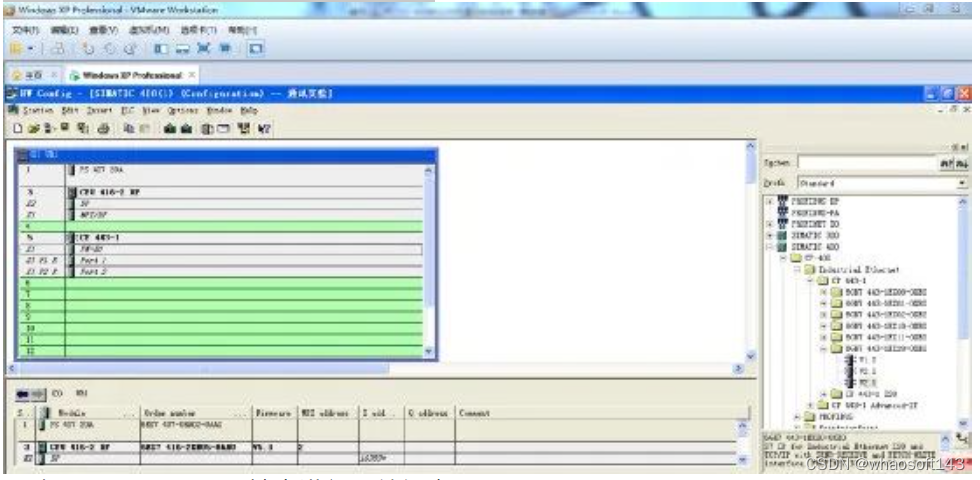
Task: Select the Port 1 row in the rack
Action: point(219,261)
